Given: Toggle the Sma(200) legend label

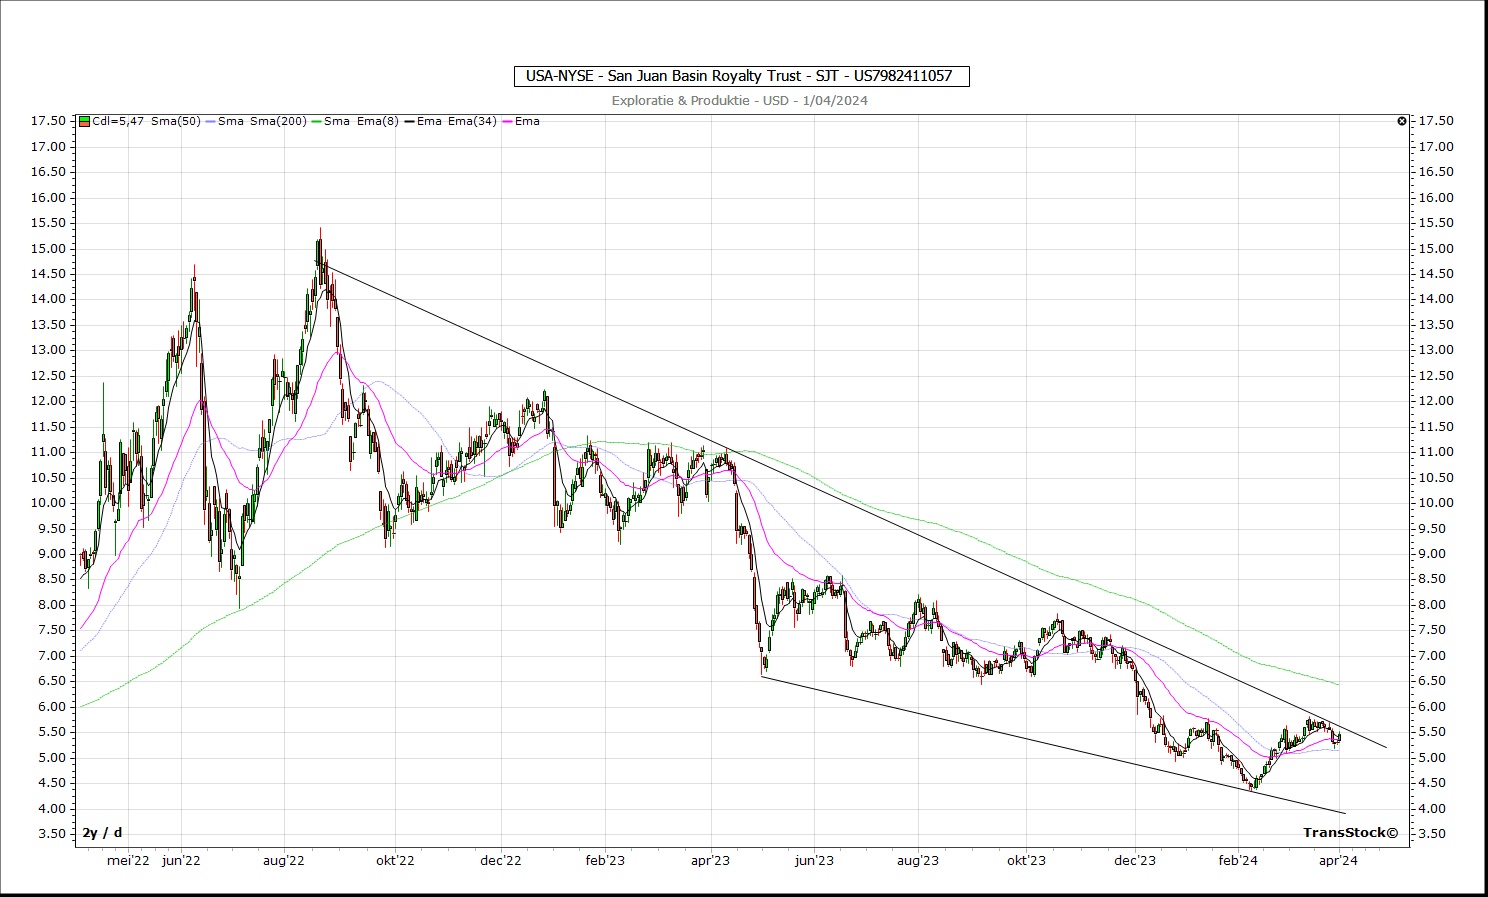Looking at the screenshot, I should 279,121.
